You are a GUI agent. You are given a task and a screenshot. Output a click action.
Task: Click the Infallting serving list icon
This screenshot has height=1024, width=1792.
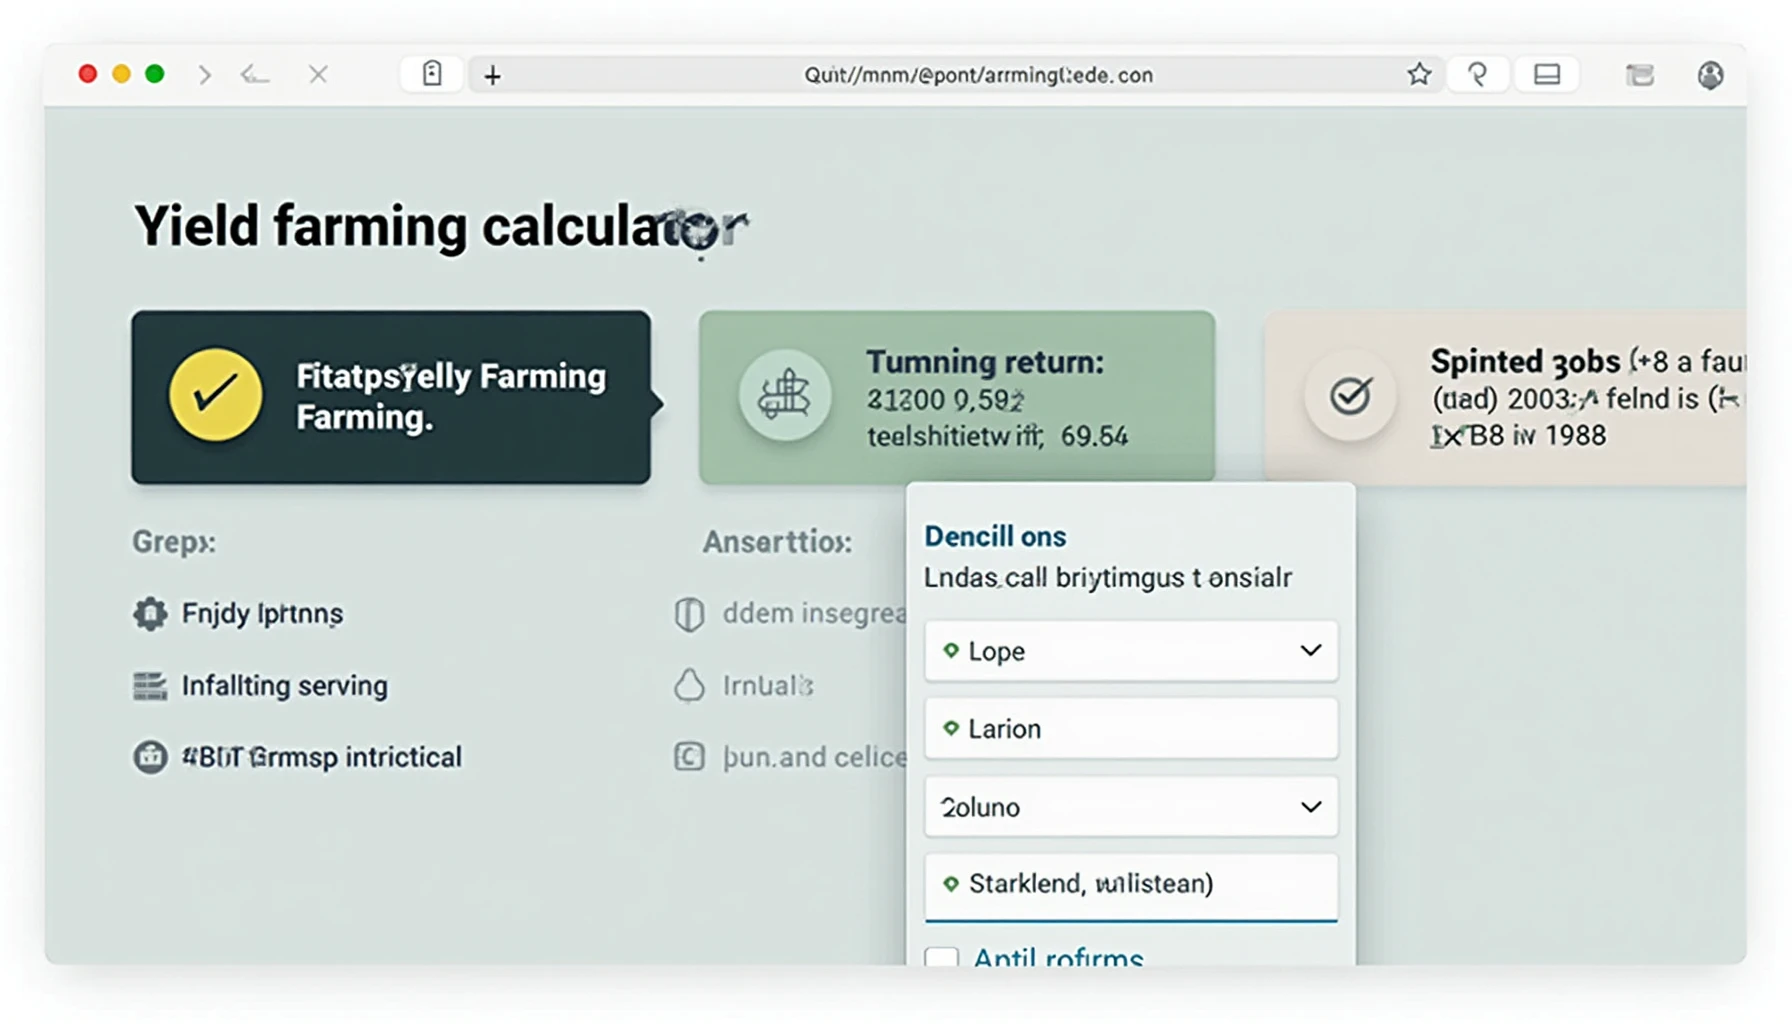pos(150,686)
